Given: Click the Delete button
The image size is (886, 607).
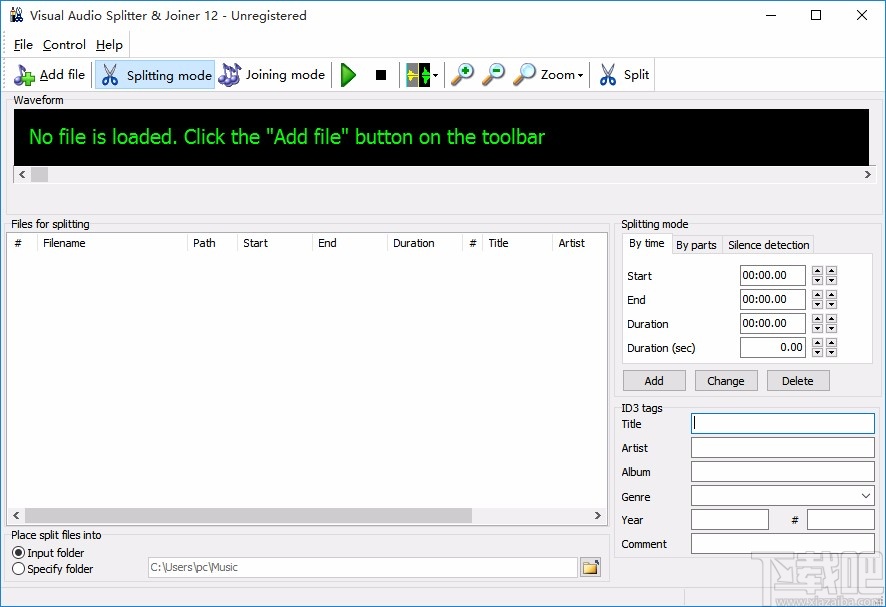Looking at the screenshot, I should pos(798,381).
